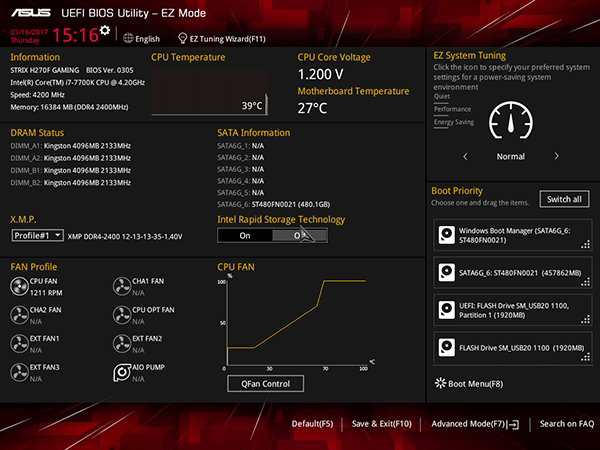Image resolution: width=600 pixels, height=450 pixels.
Task: Grab drag handle on UEFI FLASH Drive entry
Action: click(585, 320)
